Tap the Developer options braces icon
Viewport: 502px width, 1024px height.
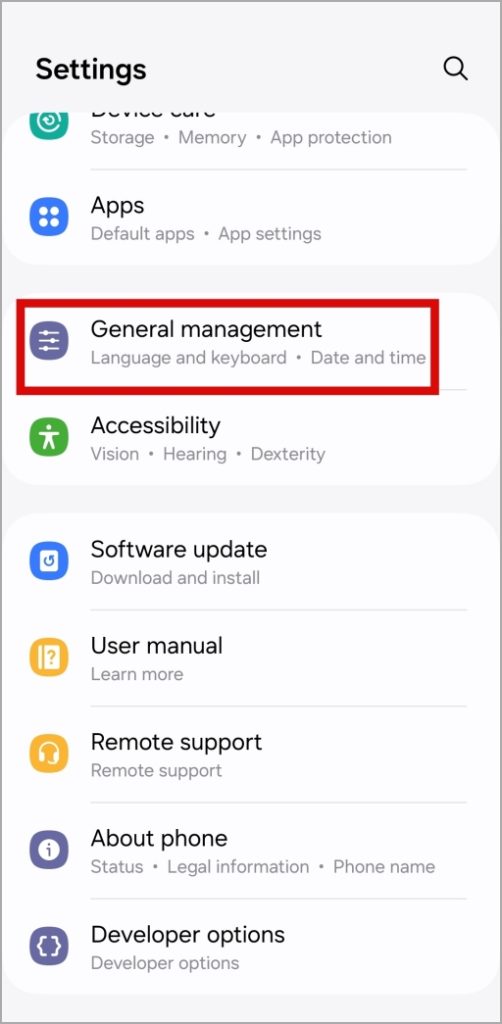[49, 946]
